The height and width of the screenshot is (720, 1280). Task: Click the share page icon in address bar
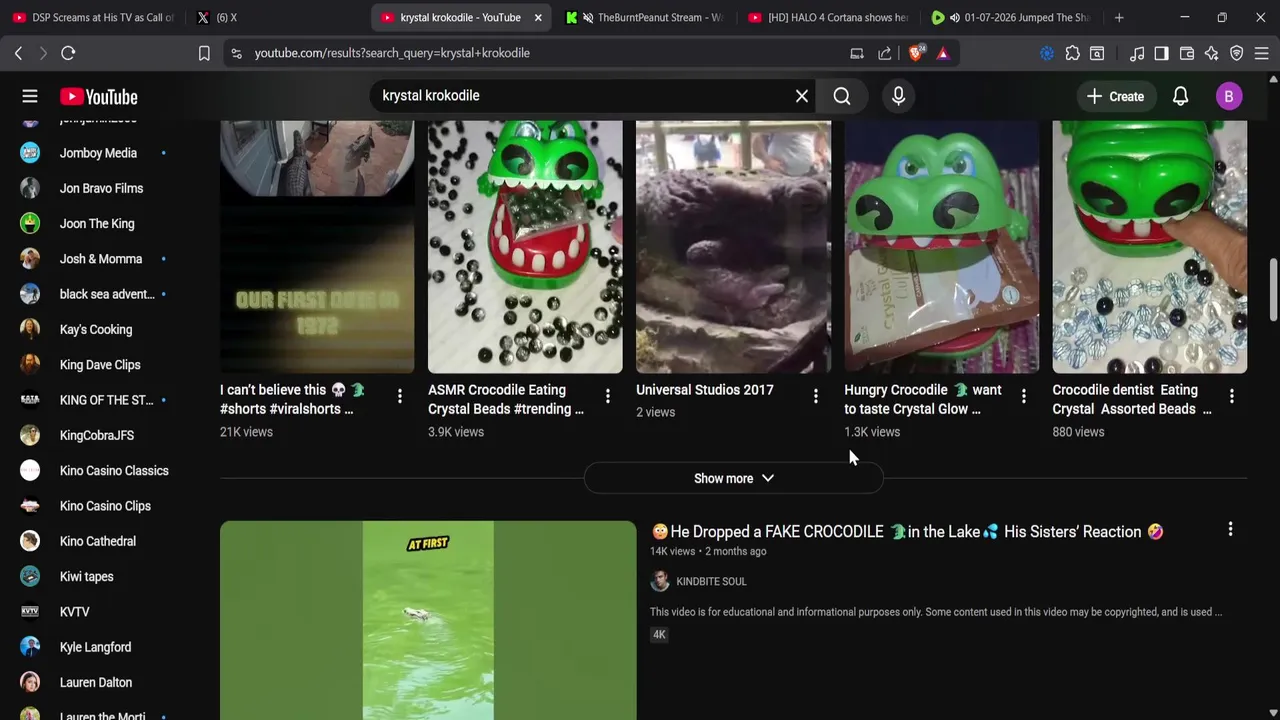[x=885, y=53]
